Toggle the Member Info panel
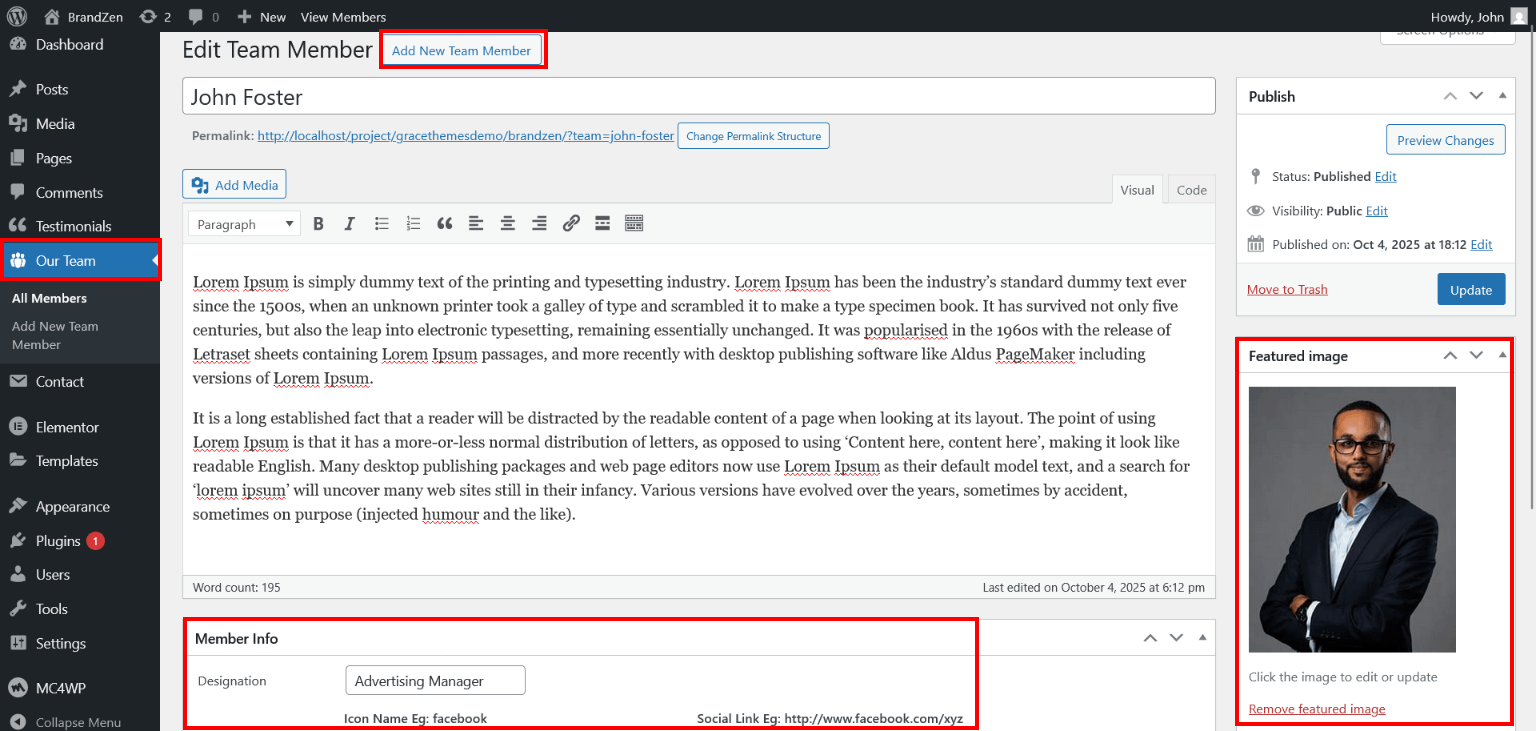The image size is (1536, 731). 1202,638
